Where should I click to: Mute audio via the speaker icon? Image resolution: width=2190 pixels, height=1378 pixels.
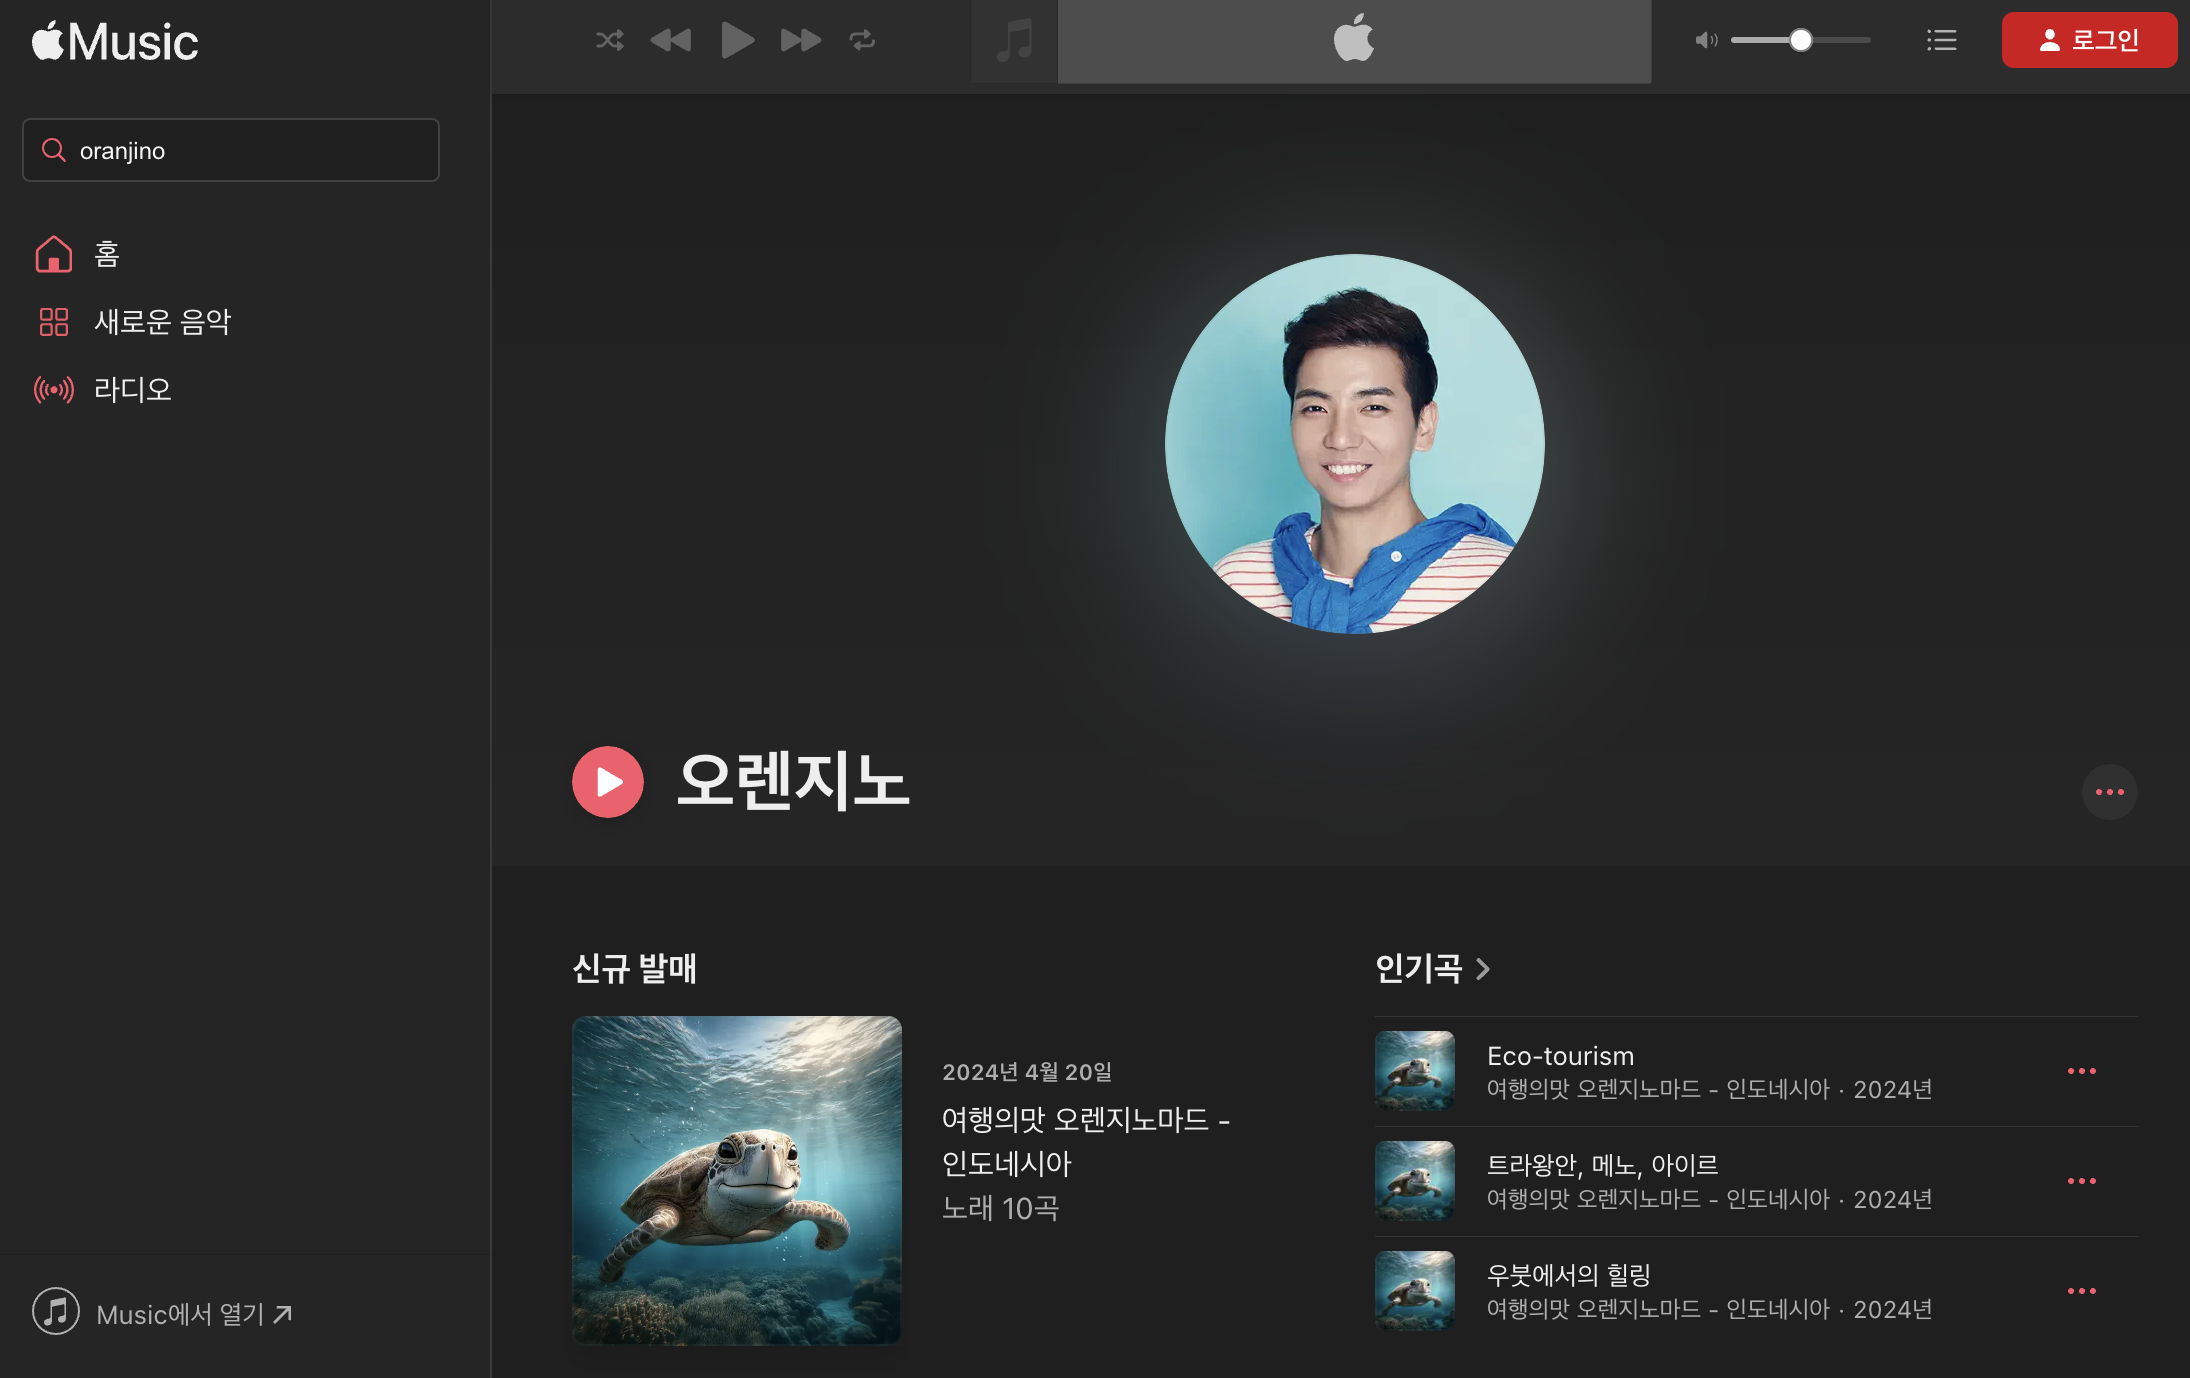click(1705, 40)
